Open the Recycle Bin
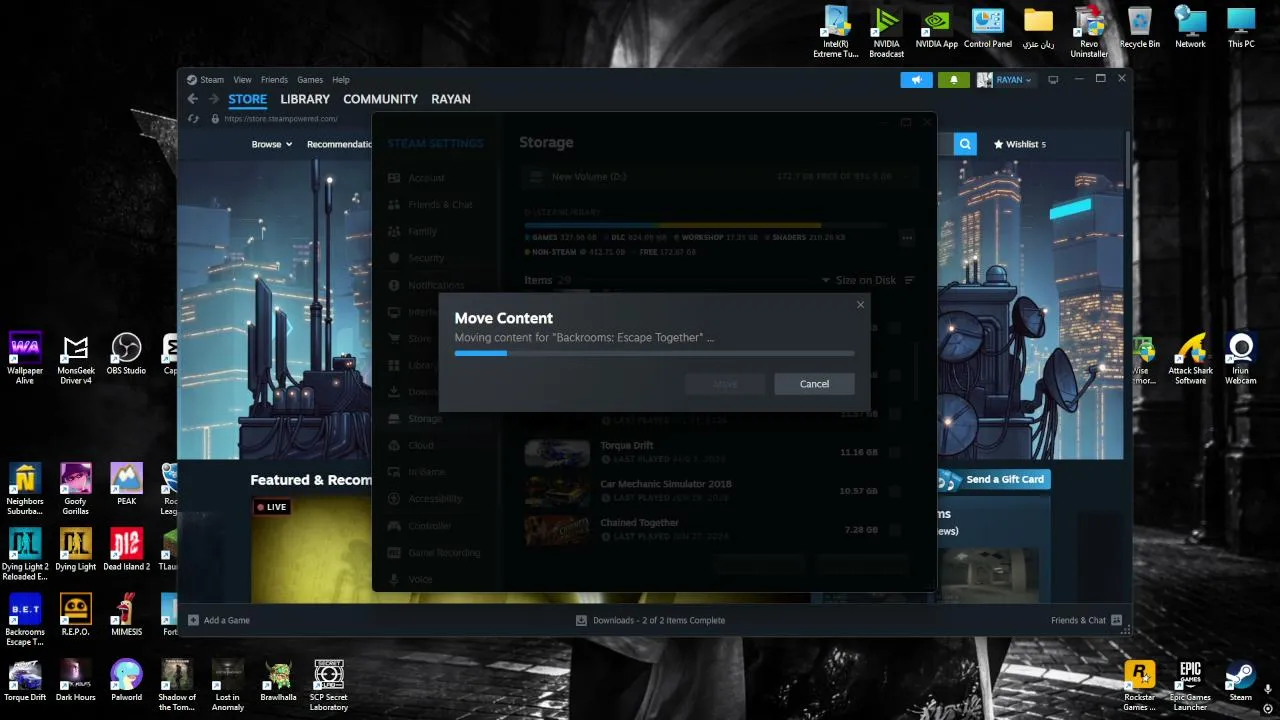 (1140, 28)
